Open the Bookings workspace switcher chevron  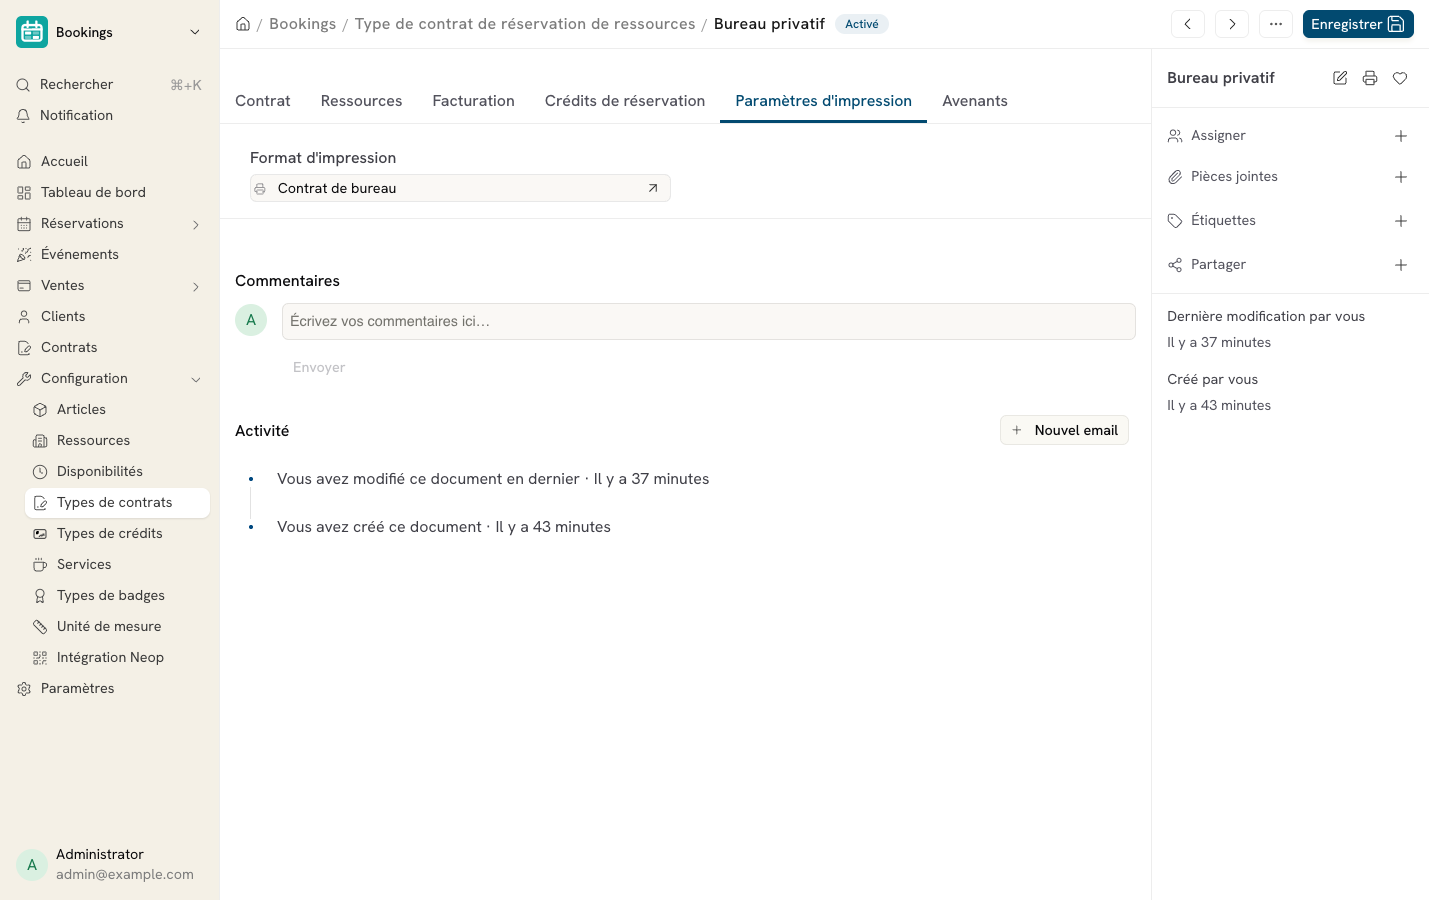(195, 32)
